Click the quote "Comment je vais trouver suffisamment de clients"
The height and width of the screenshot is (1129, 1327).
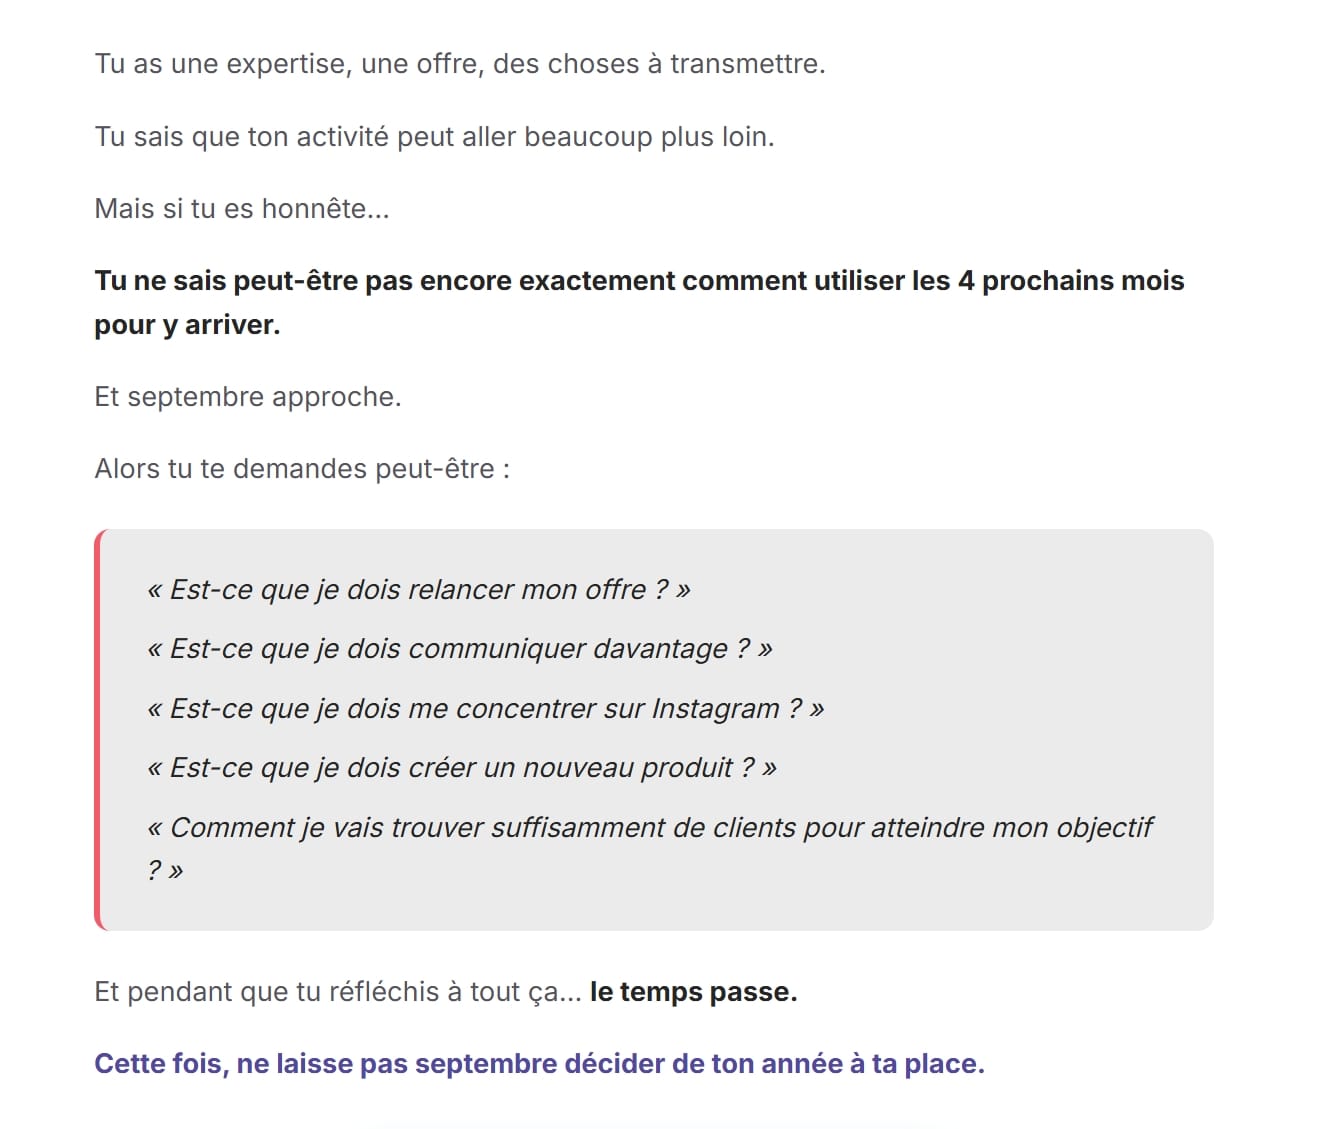coord(650,848)
